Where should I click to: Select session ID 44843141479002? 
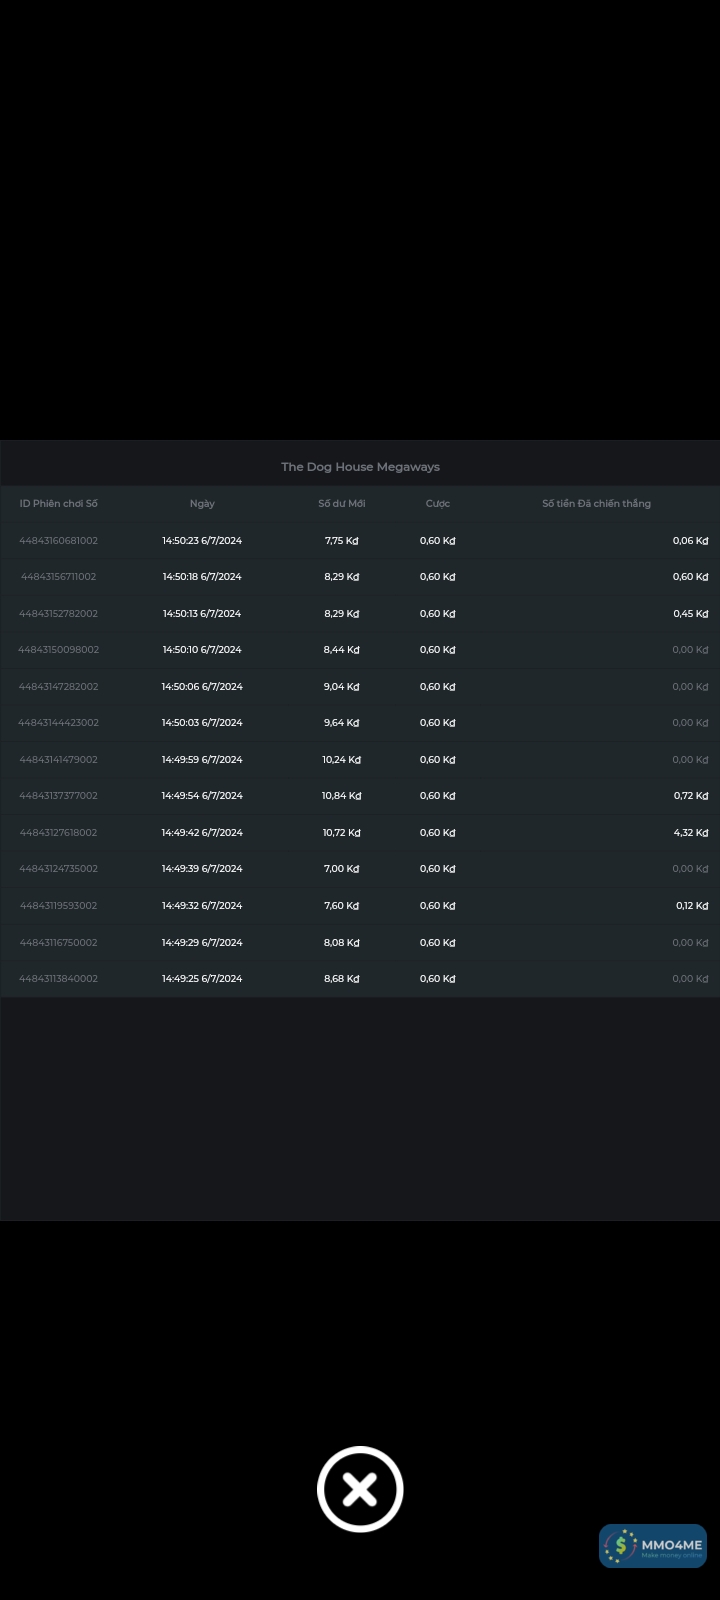(x=59, y=760)
